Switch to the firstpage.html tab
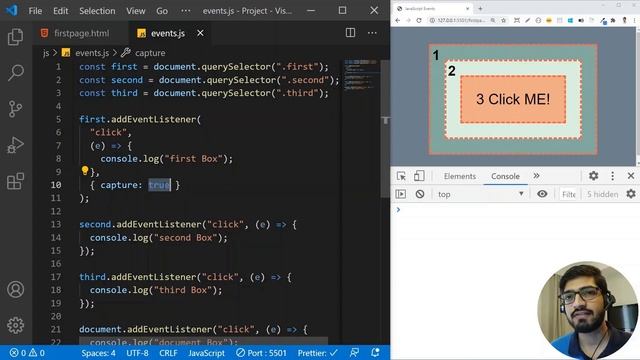Viewport: 640px width, 360px height. coord(81,33)
